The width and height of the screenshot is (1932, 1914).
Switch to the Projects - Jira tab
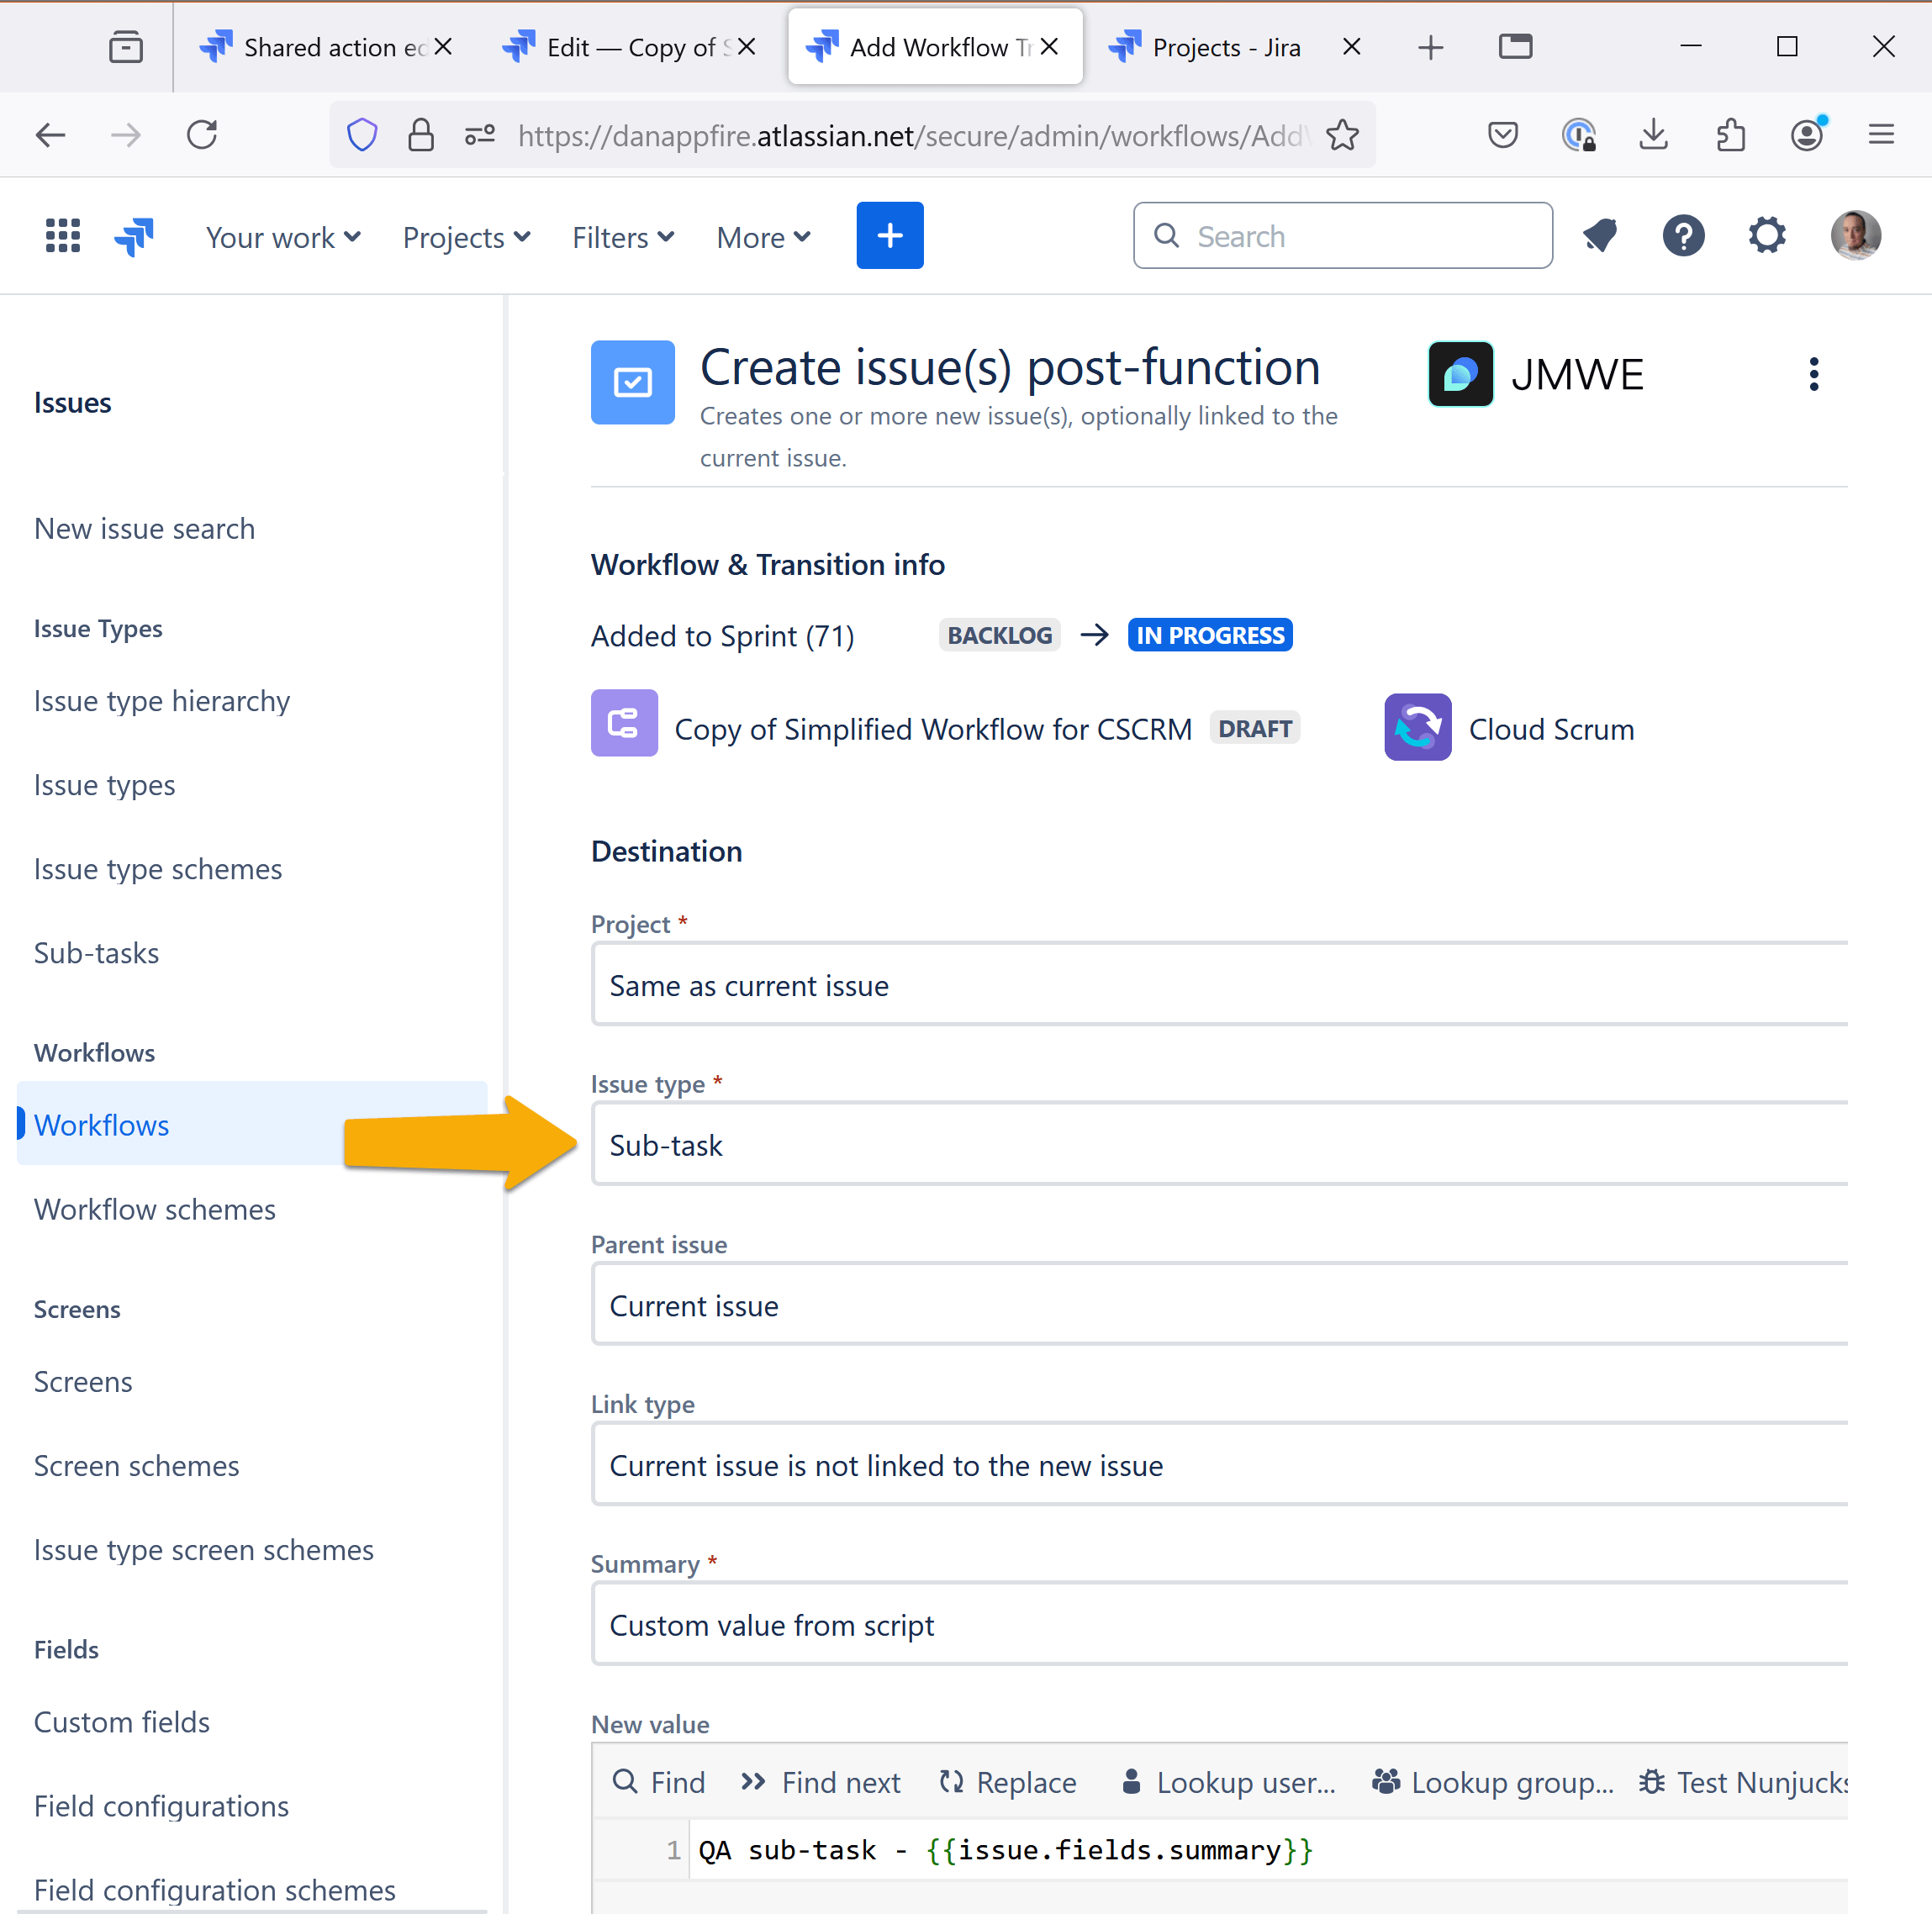click(x=1225, y=47)
